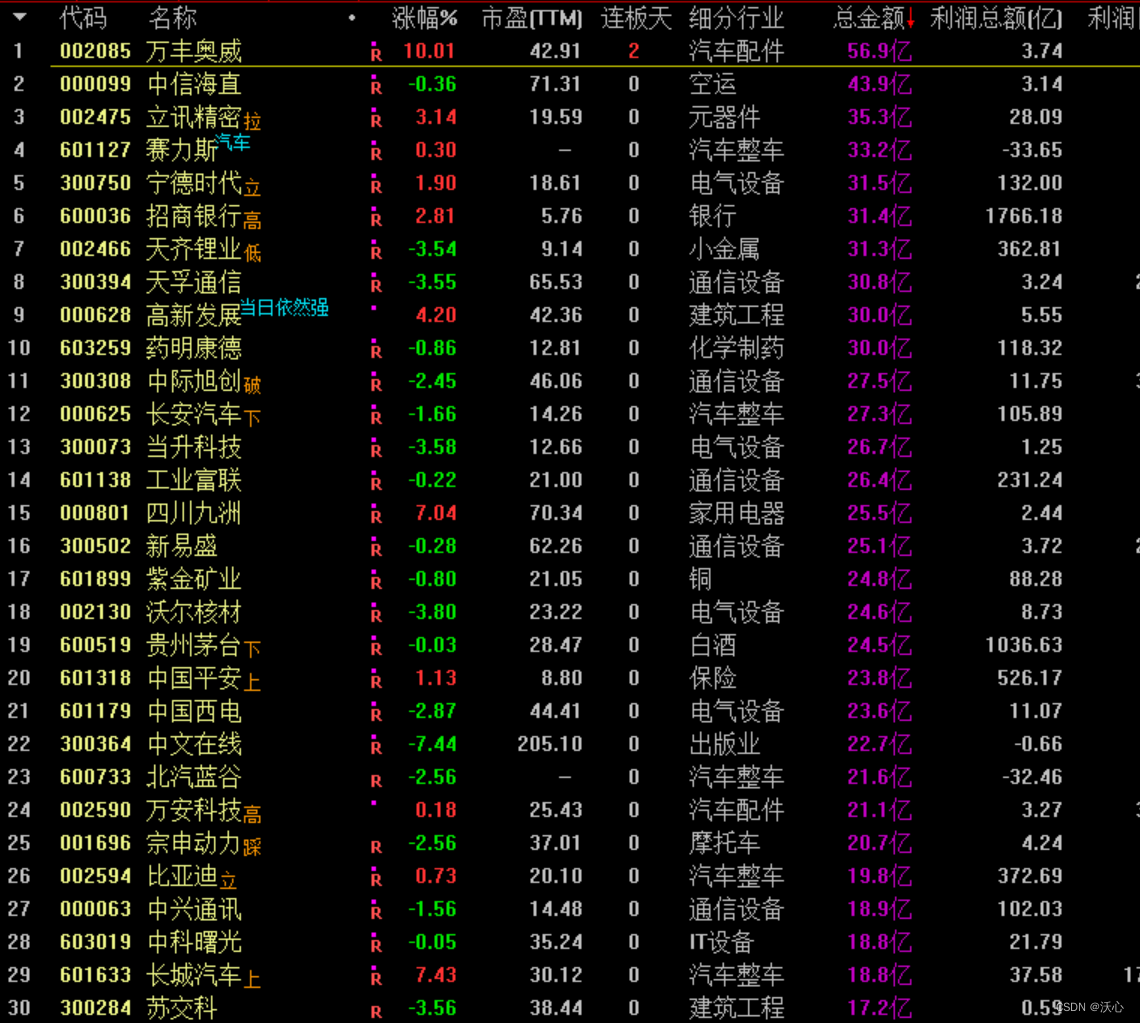
Task: Select stock name 立讯精密
Action: pos(193,117)
